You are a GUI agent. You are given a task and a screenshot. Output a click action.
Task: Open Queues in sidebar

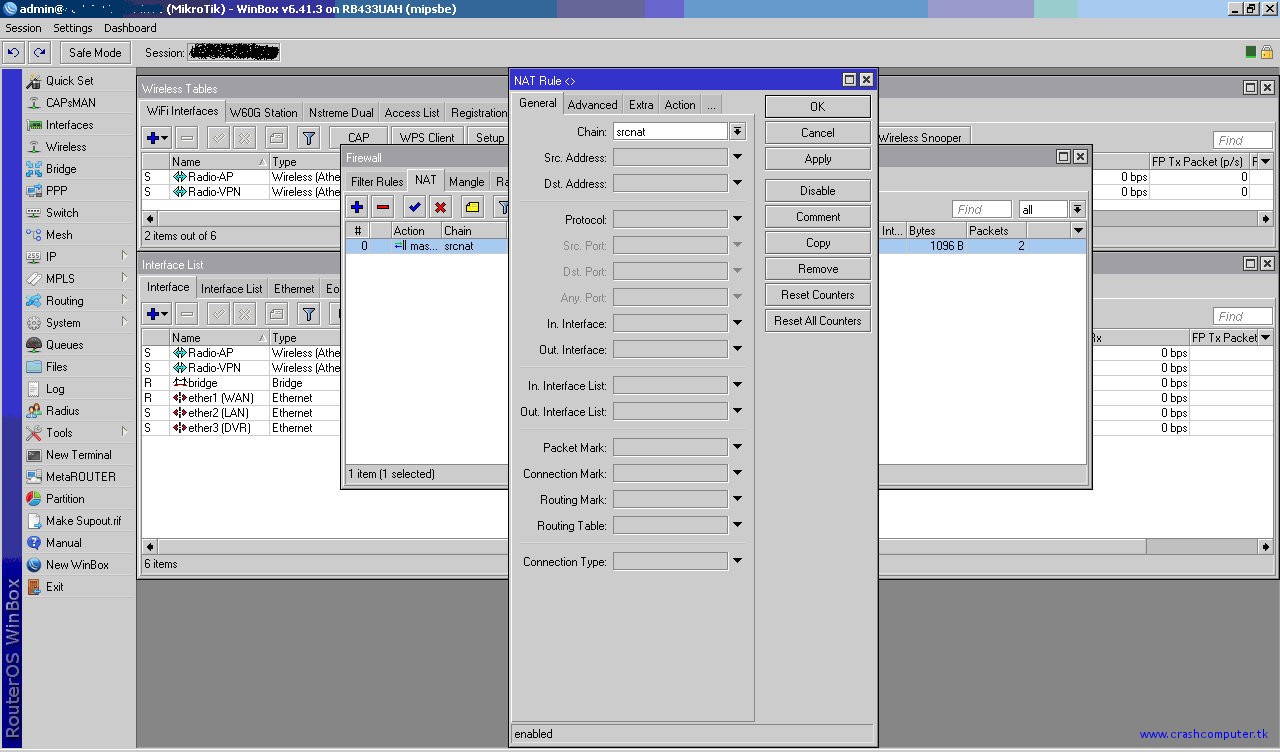coord(64,345)
